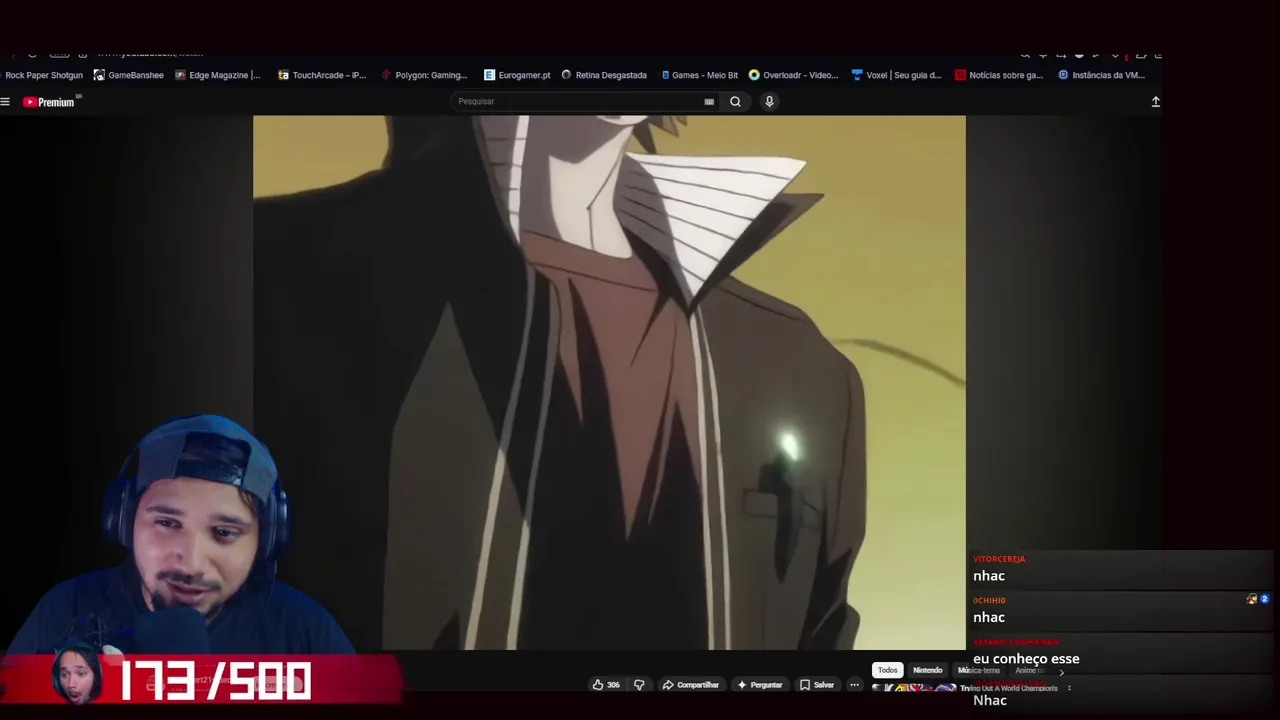The width and height of the screenshot is (1280, 720).
Task: Save video with the Salvar button
Action: coord(817,685)
